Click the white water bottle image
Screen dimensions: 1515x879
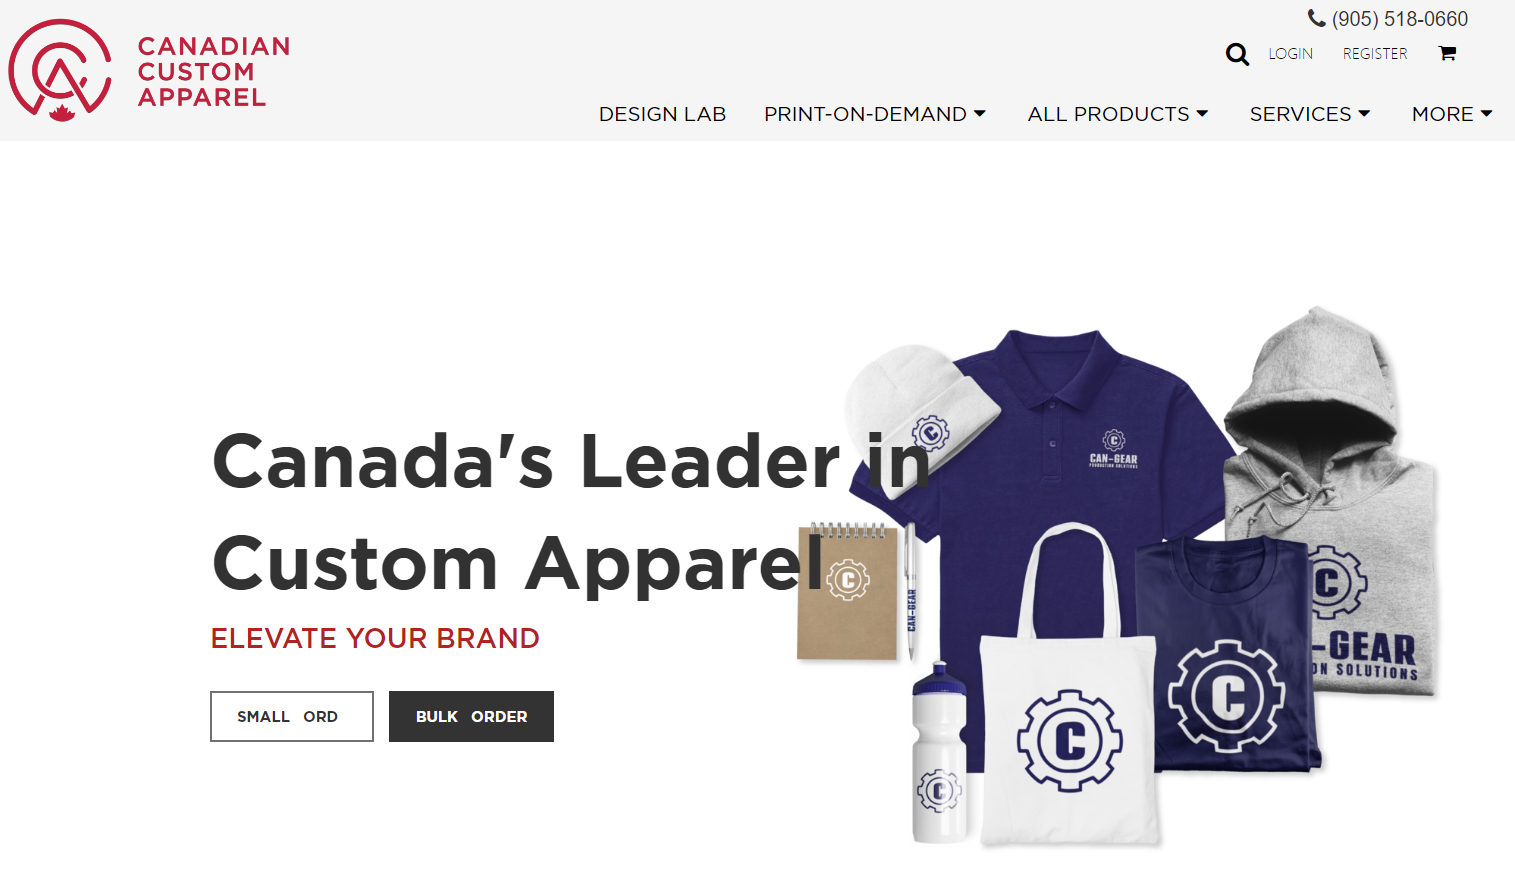tap(940, 755)
